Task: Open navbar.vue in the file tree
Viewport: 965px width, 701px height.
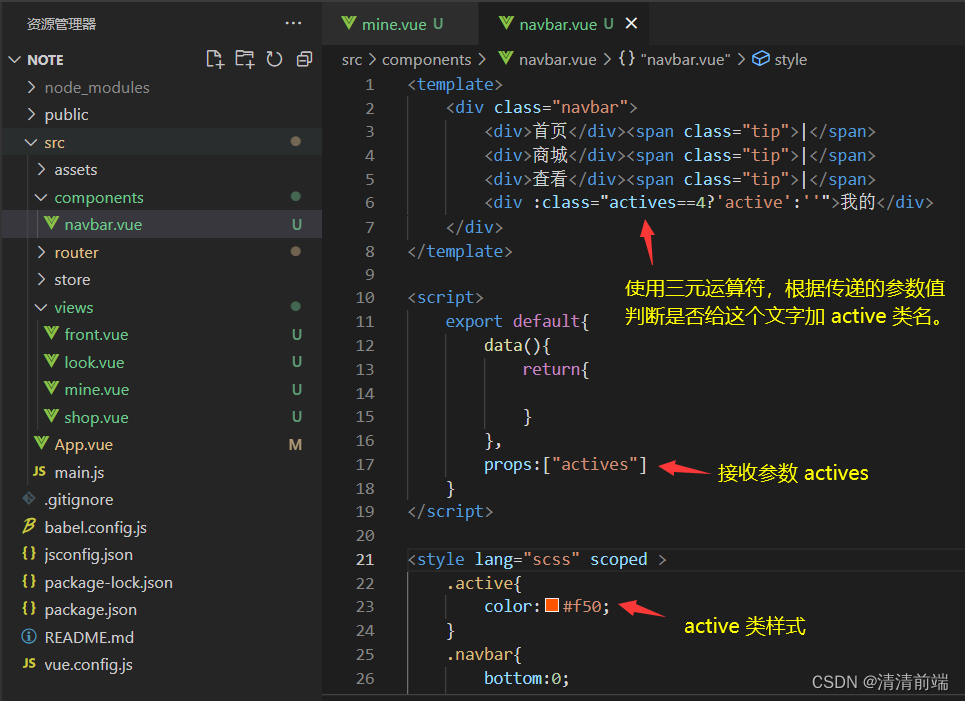Action: [x=161, y=225]
